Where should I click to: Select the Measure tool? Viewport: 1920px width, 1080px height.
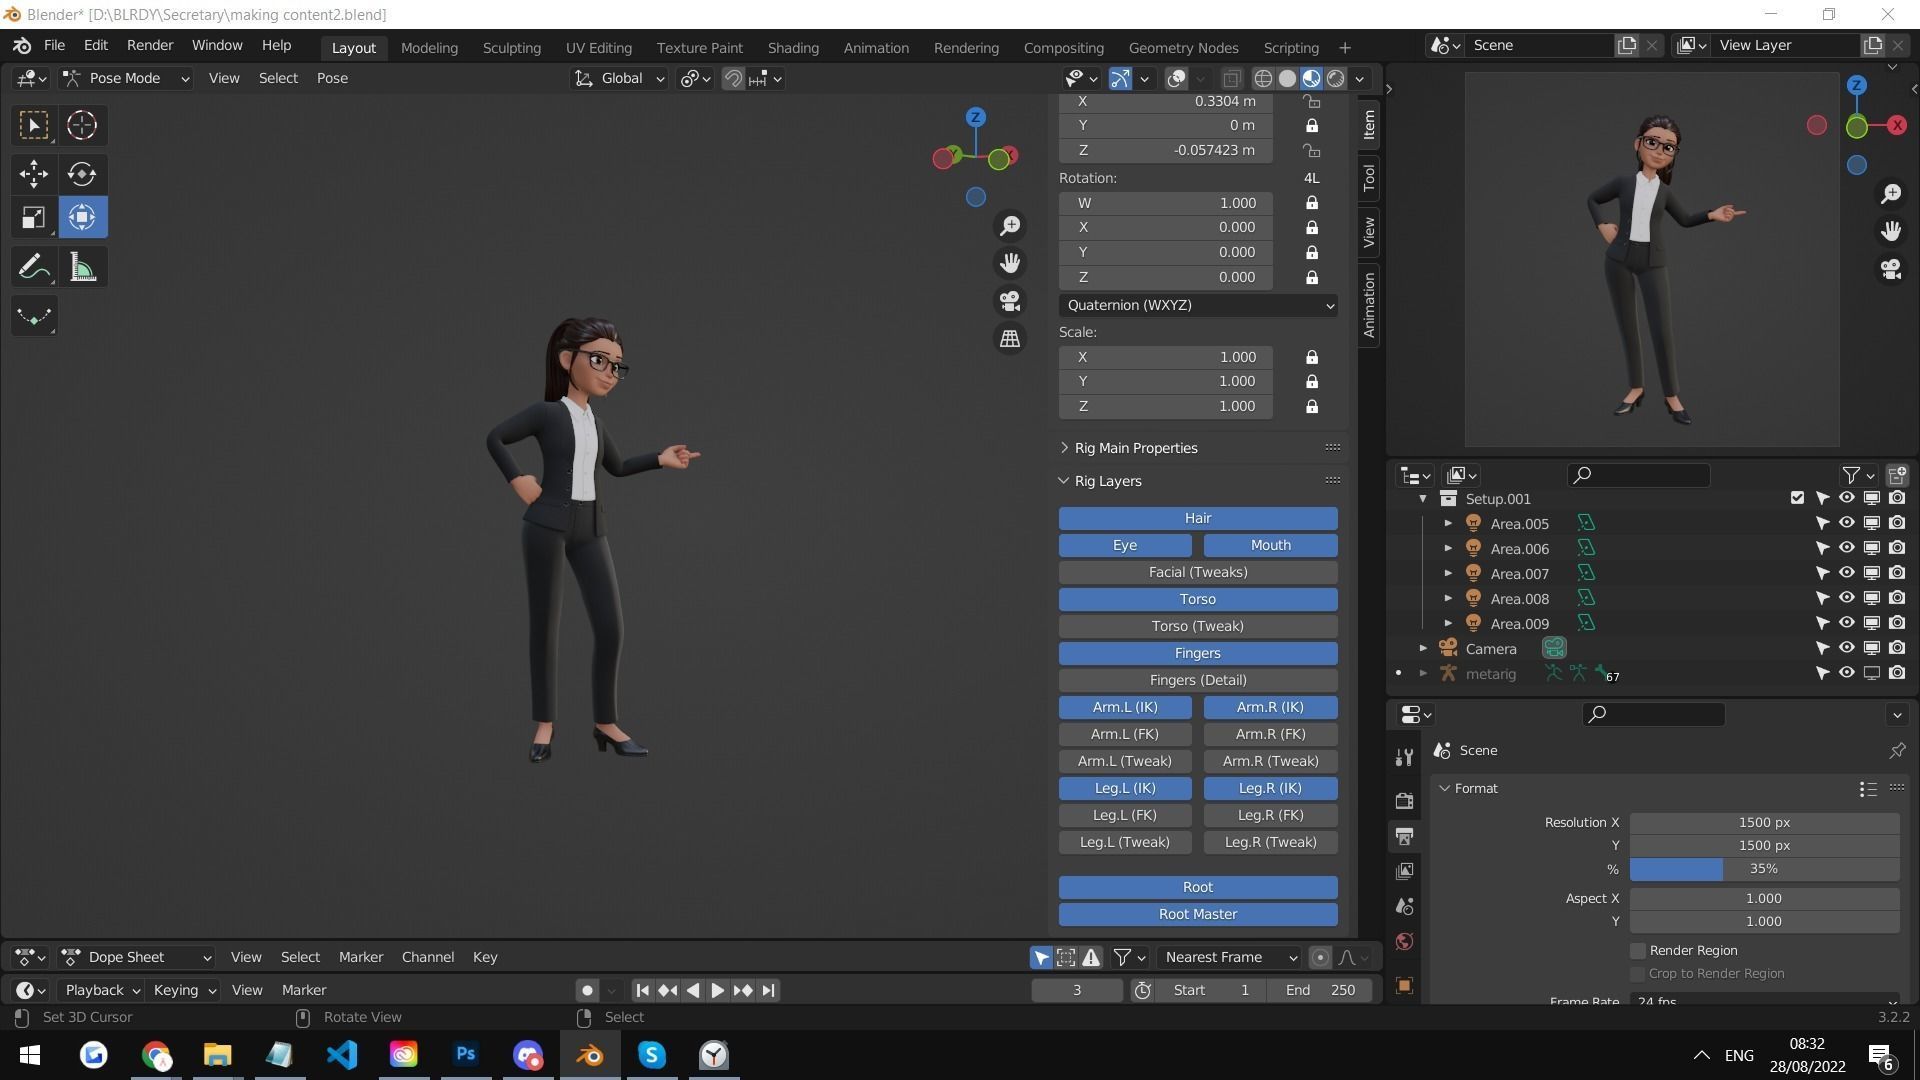point(82,267)
